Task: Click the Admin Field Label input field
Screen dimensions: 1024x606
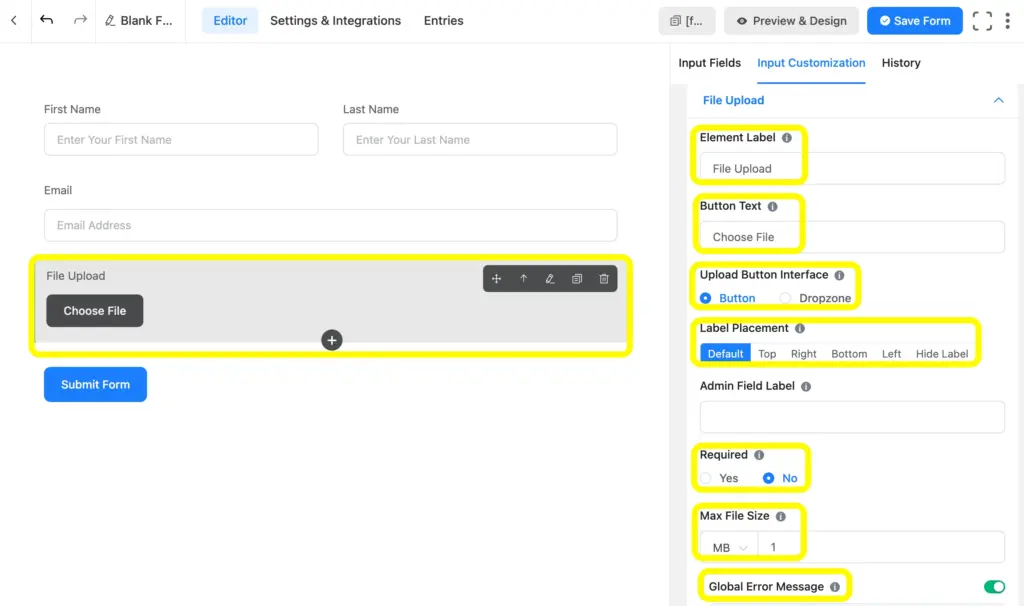Action: [x=850, y=417]
